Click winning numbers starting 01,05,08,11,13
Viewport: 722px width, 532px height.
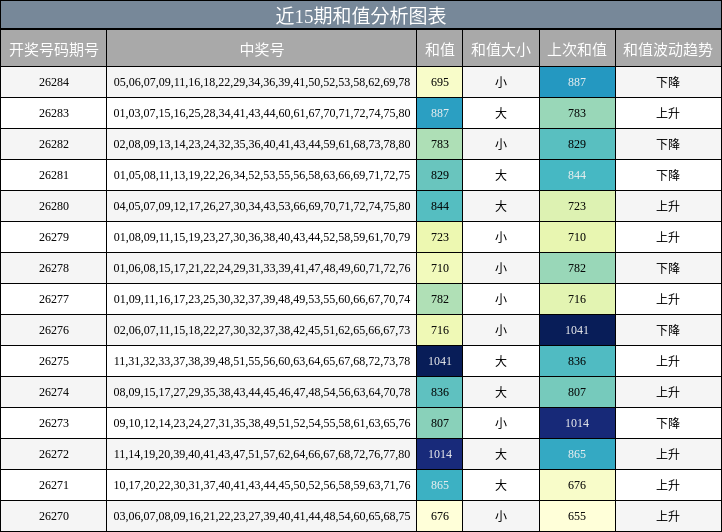tap(262, 175)
